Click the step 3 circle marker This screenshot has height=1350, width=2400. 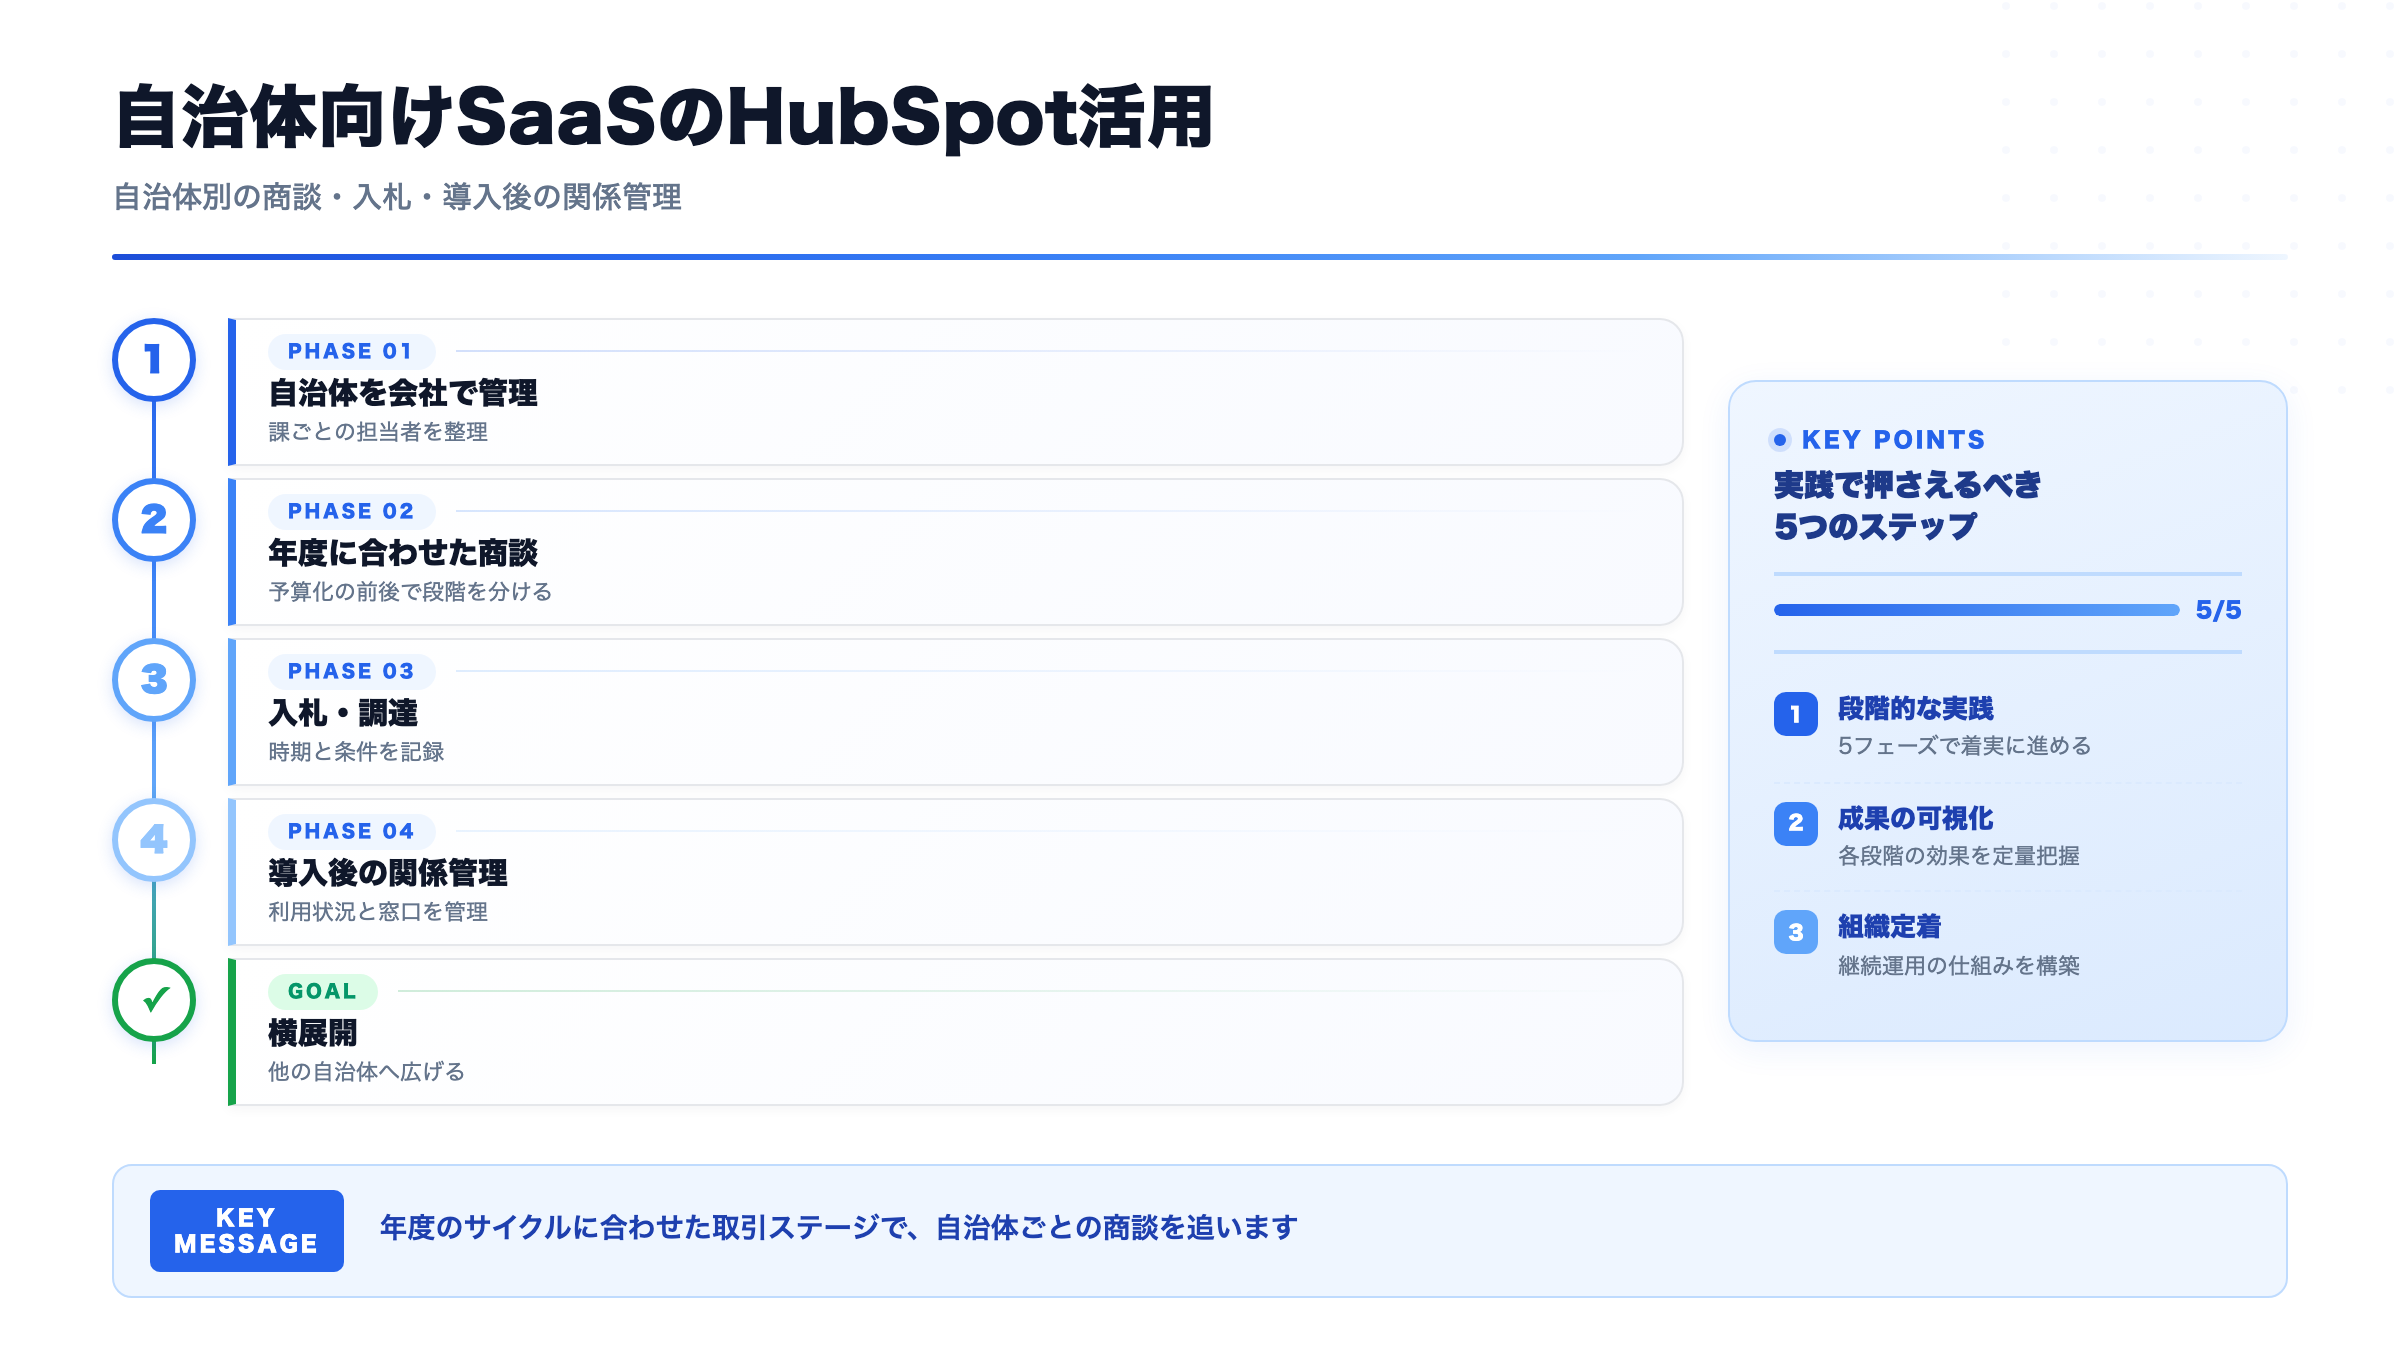(154, 680)
